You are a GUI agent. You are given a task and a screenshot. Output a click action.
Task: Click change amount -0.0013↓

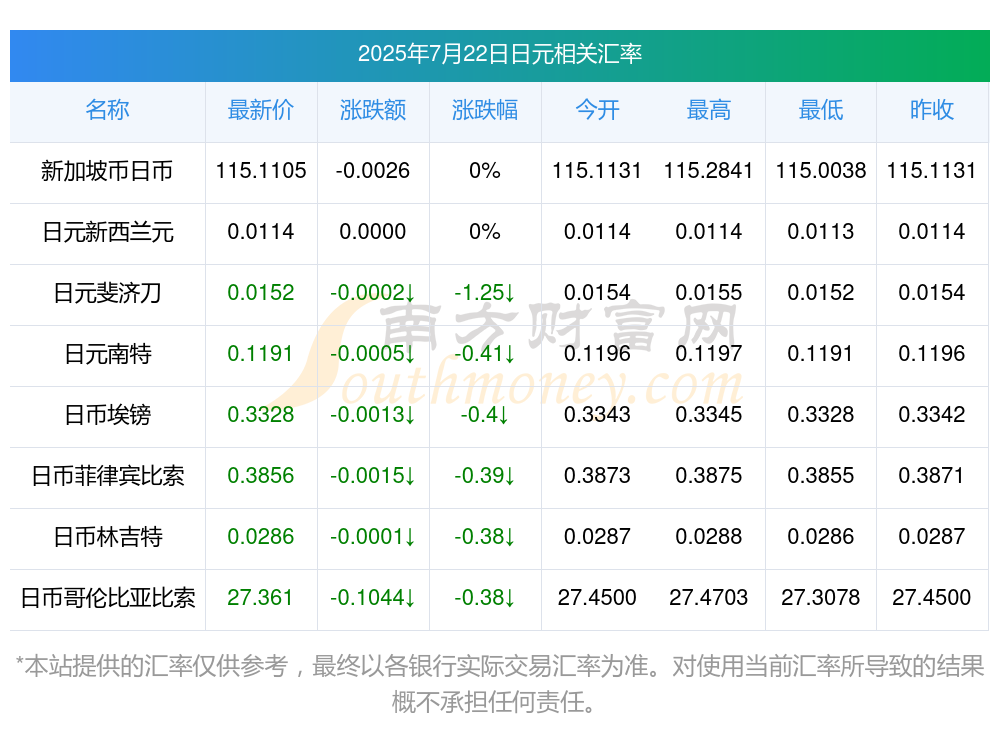click(x=373, y=415)
